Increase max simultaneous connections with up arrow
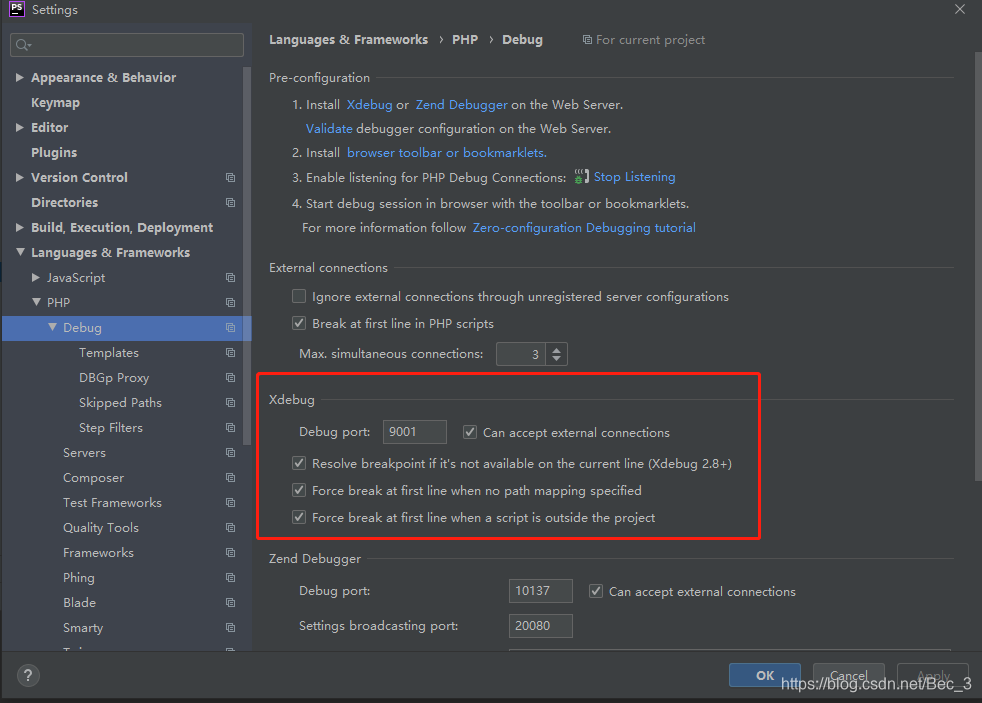Screen dimensions: 982x703 556,349
